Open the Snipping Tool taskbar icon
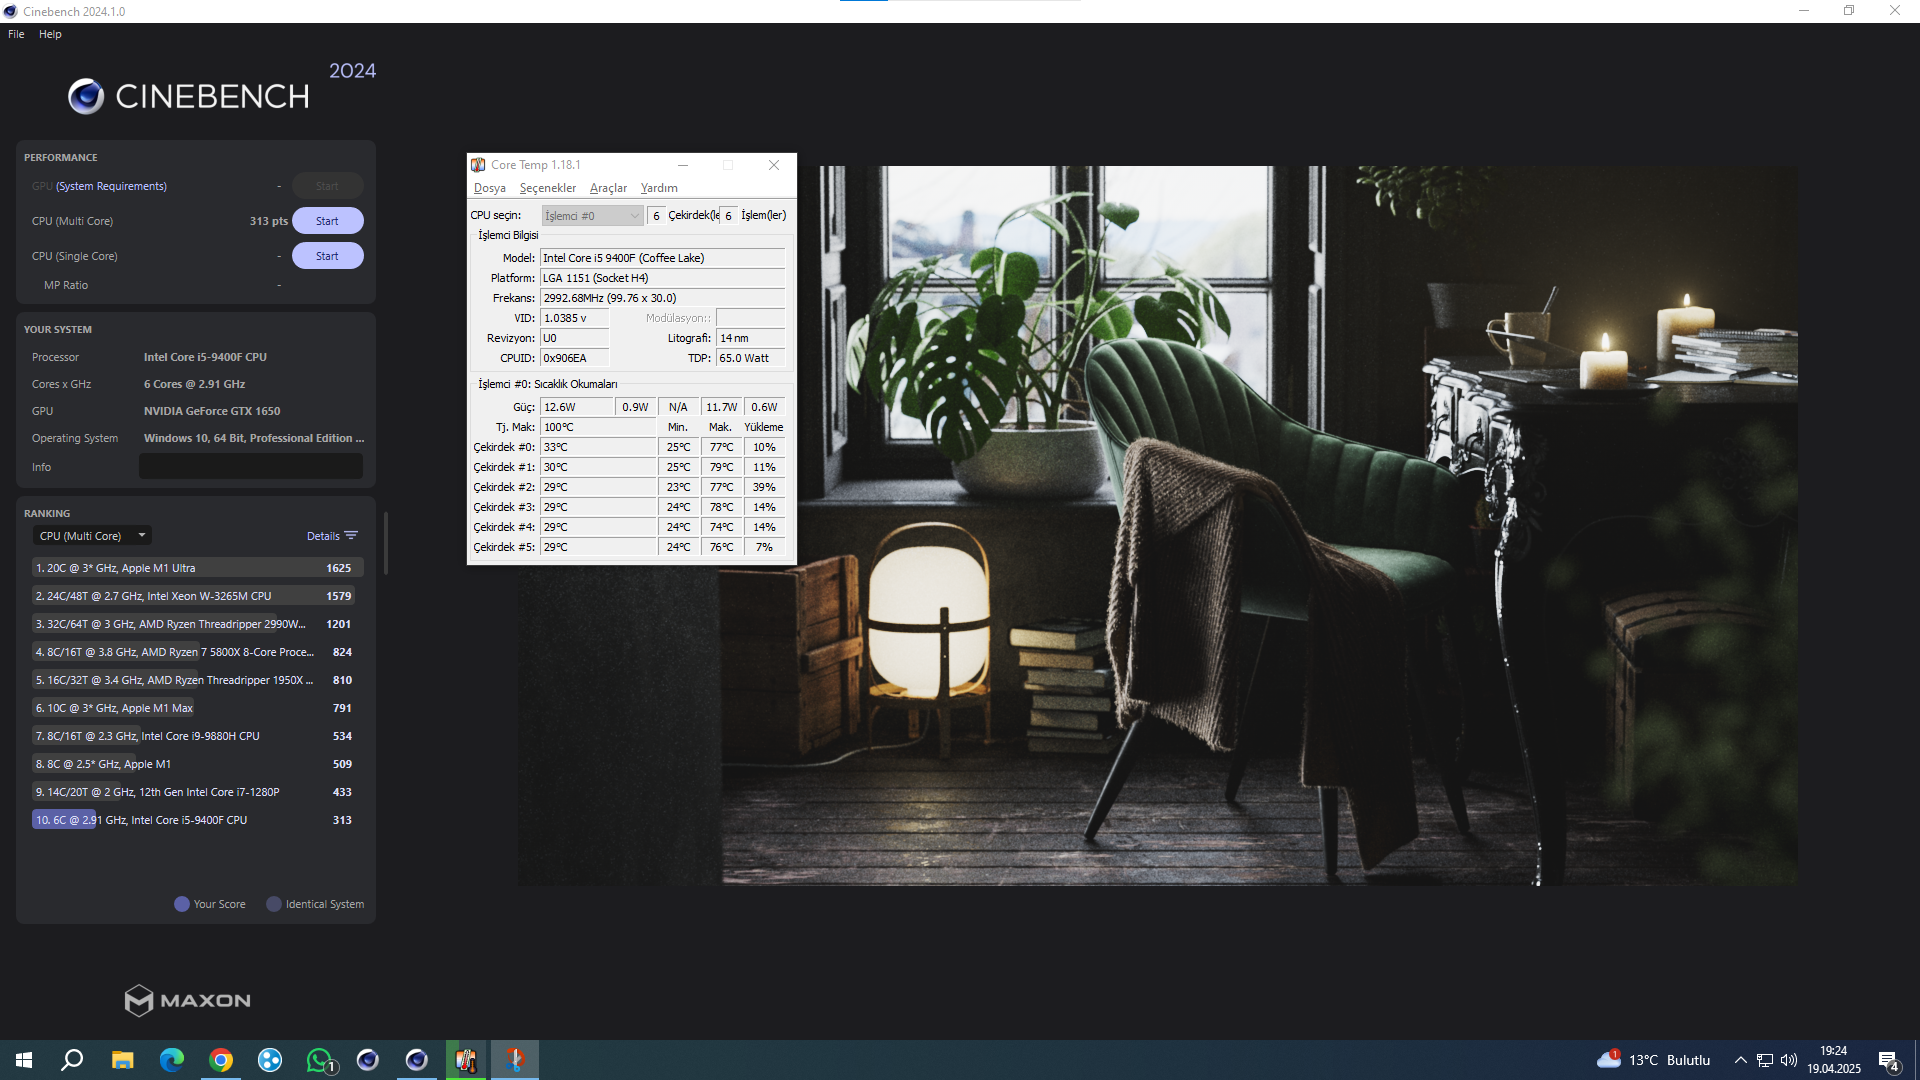1920x1080 pixels. click(x=515, y=1060)
